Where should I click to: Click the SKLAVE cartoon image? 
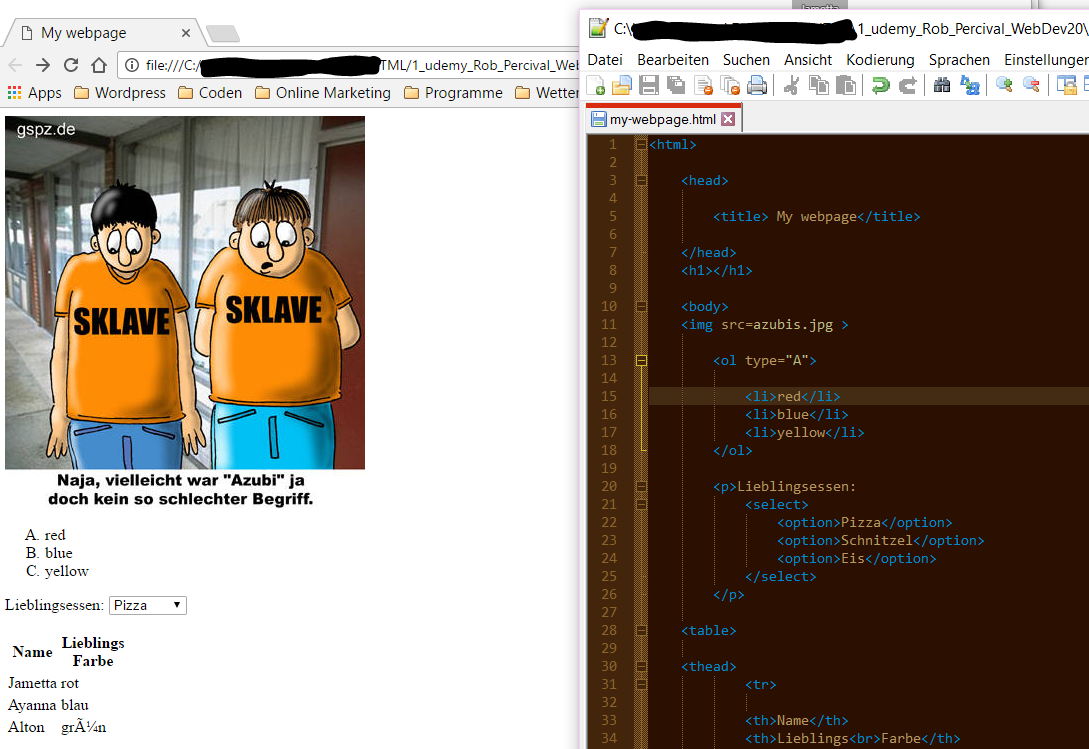185,314
